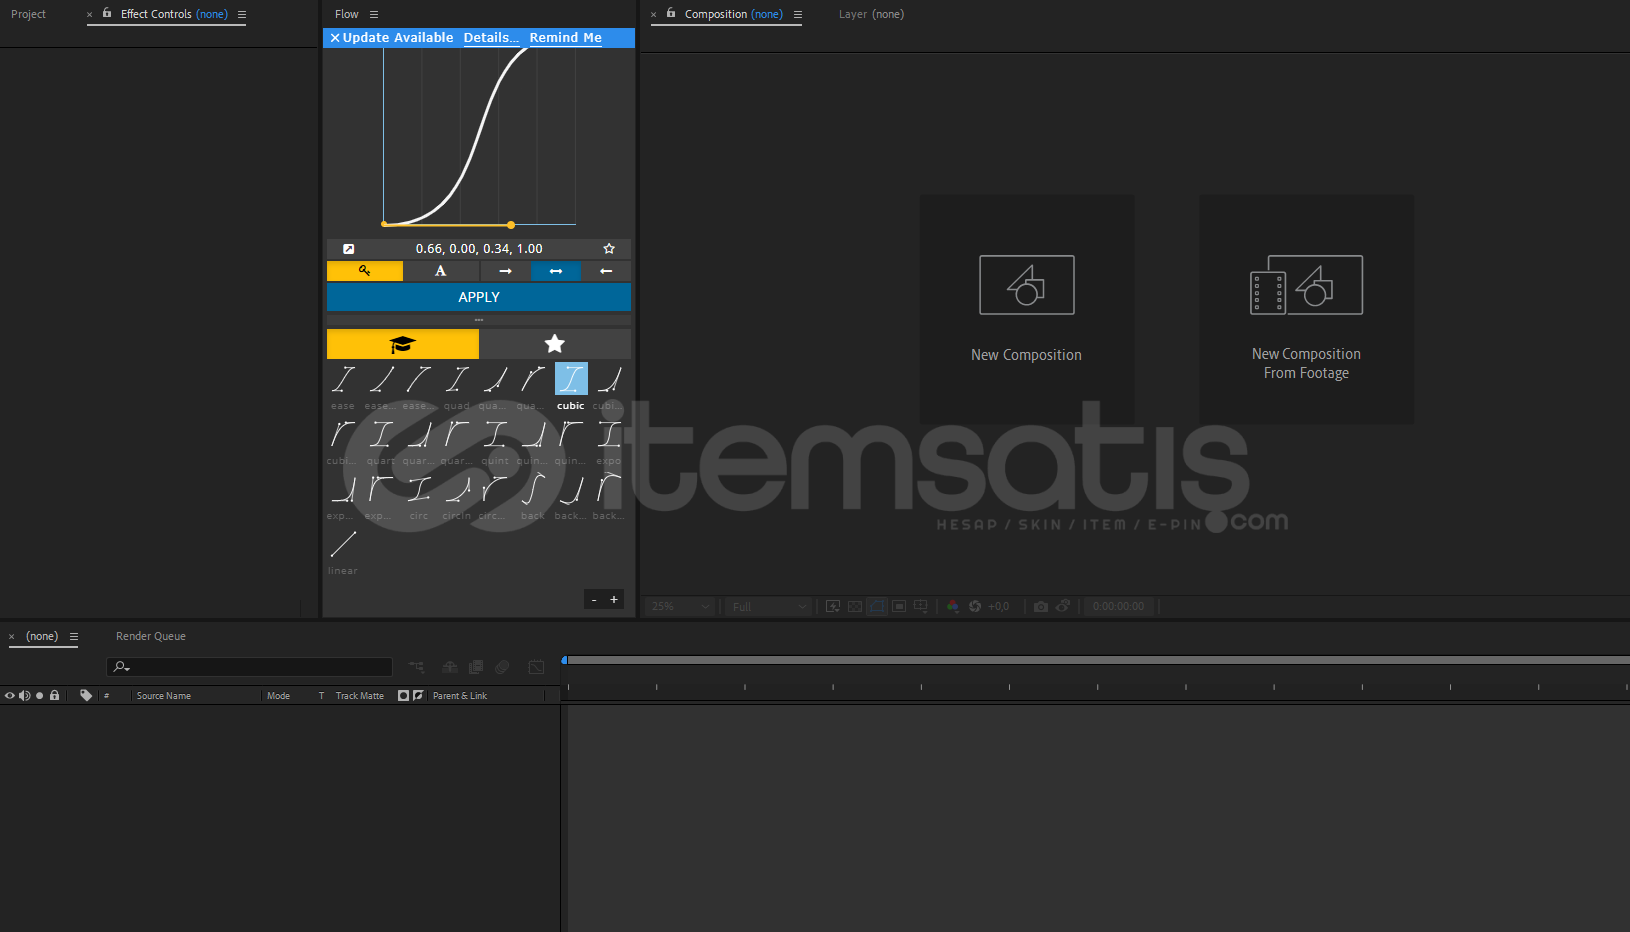Switch to the Layer (none) tab
Screen dimensions: 1630x932
click(871, 14)
